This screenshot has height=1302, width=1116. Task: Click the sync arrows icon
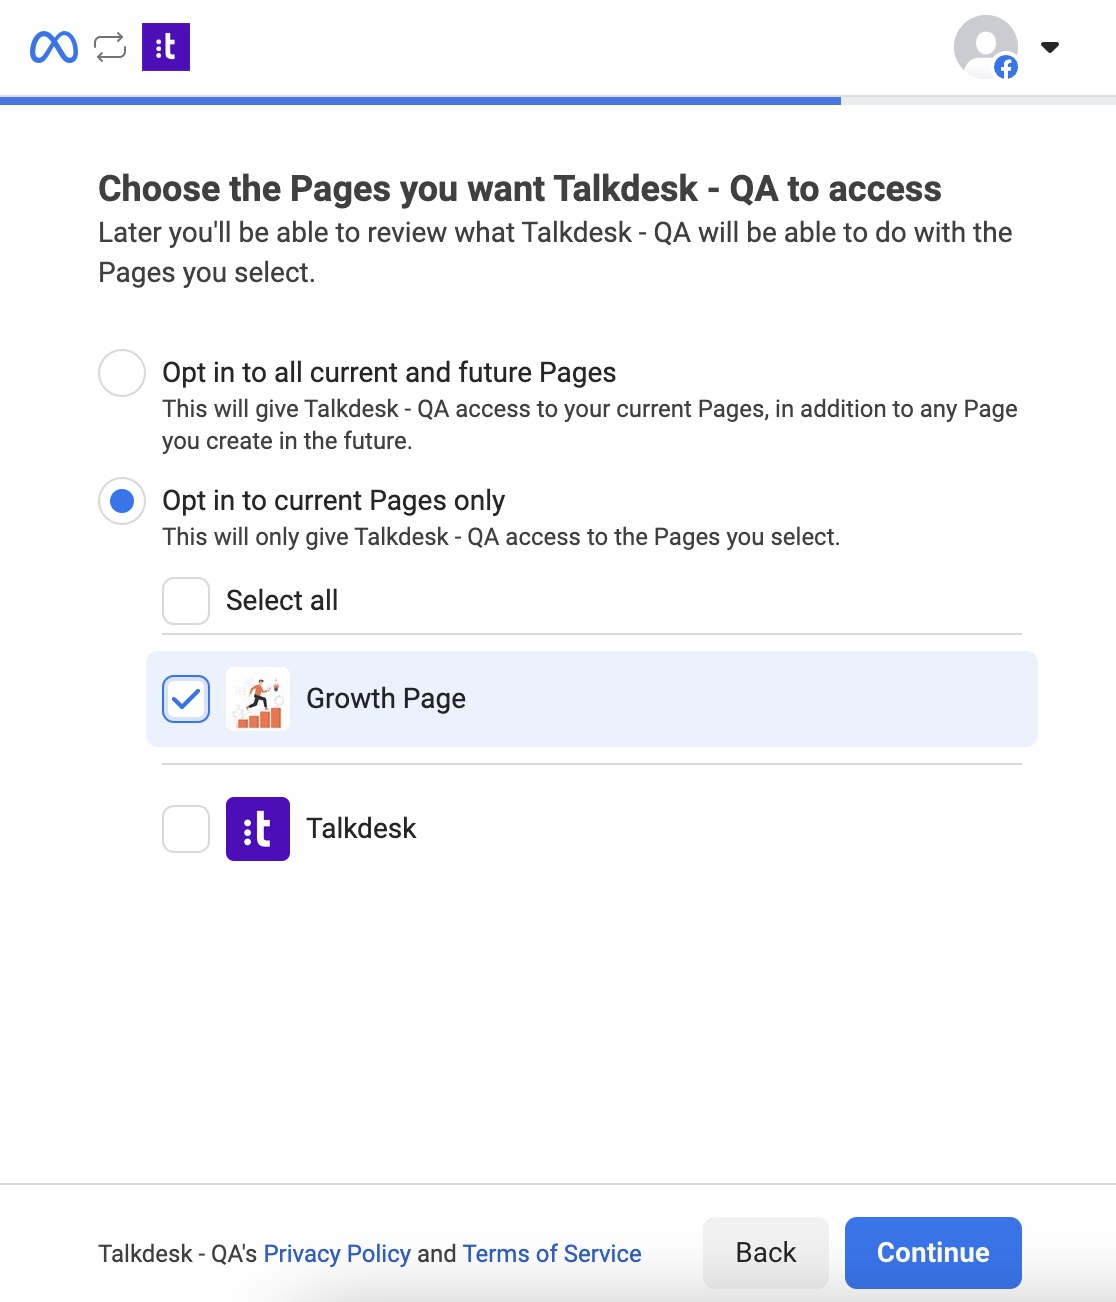(x=110, y=47)
